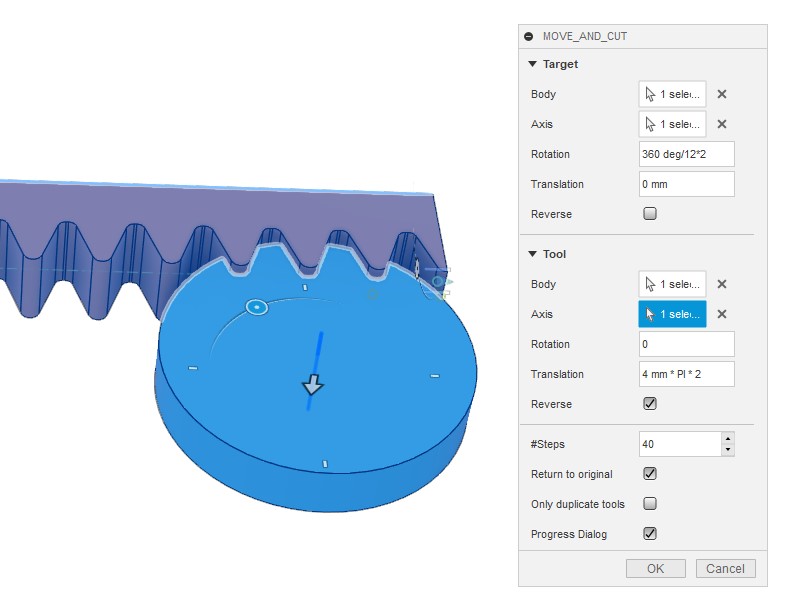Clear the Tool Axis selection X icon
Image resolution: width=791 pixels, height=609 pixels.
tap(722, 314)
